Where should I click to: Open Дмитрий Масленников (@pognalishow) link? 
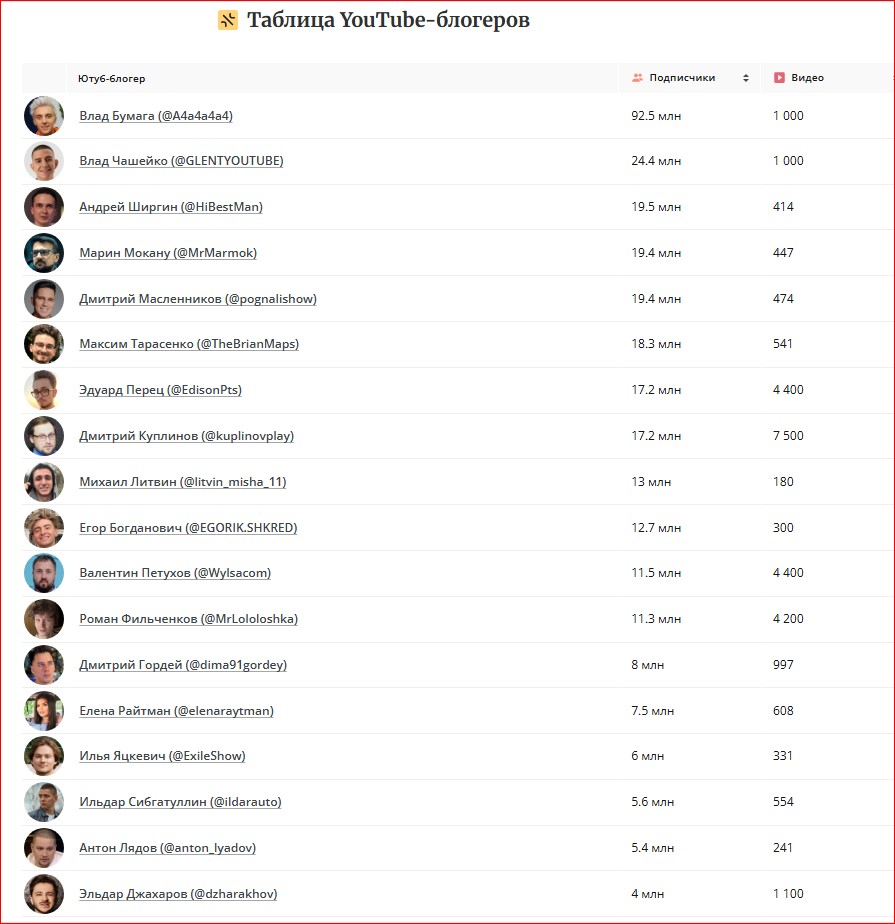(198, 299)
